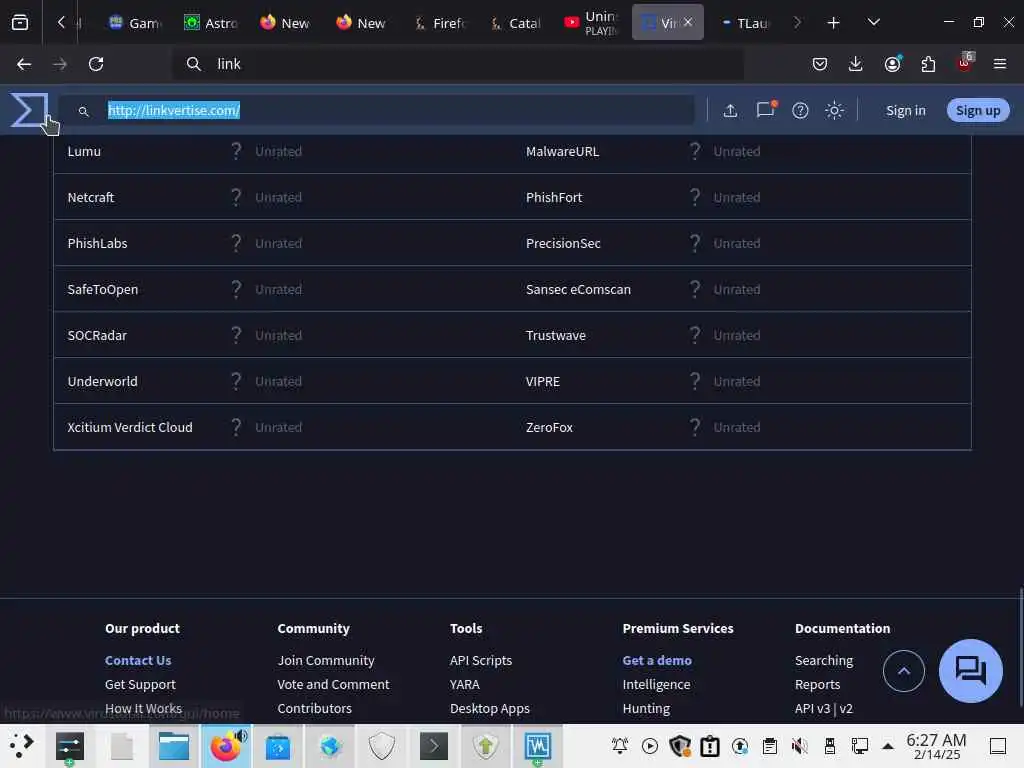Switch to the YouTube Unin playing tab
The width and height of the screenshot is (1024, 768).
point(590,23)
